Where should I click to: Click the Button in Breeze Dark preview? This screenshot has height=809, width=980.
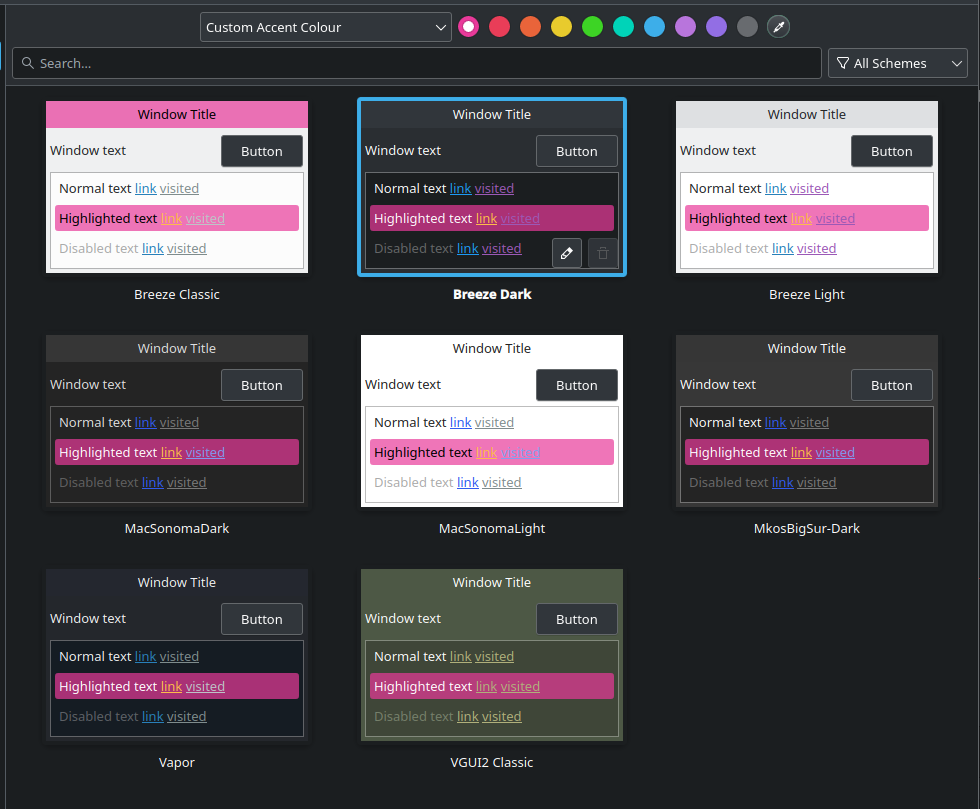click(577, 151)
